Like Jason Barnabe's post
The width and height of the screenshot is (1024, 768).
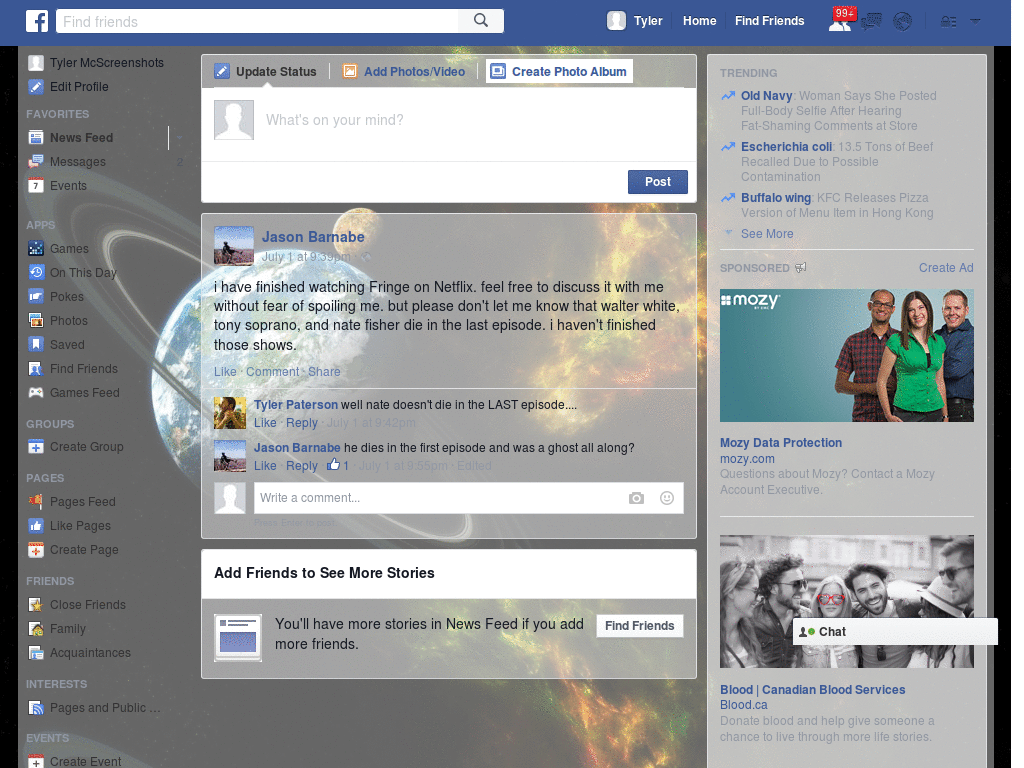pyautogui.click(x=225, y=372)
